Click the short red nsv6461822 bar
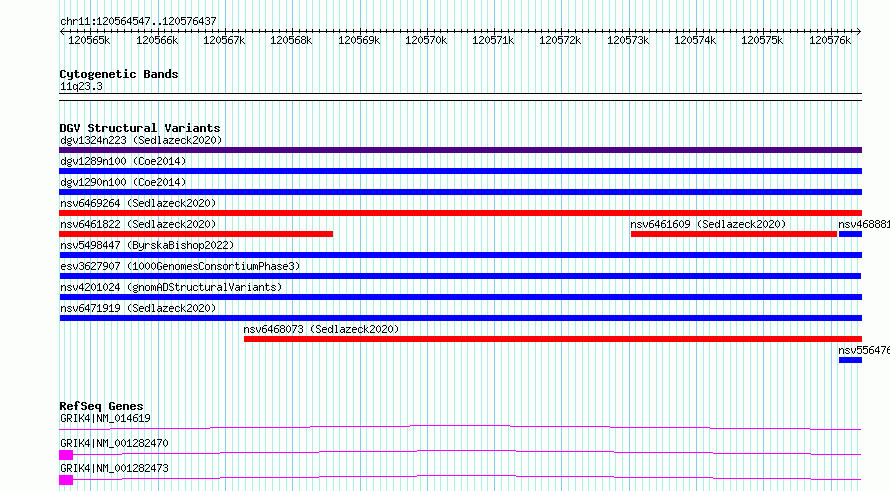 196,234
